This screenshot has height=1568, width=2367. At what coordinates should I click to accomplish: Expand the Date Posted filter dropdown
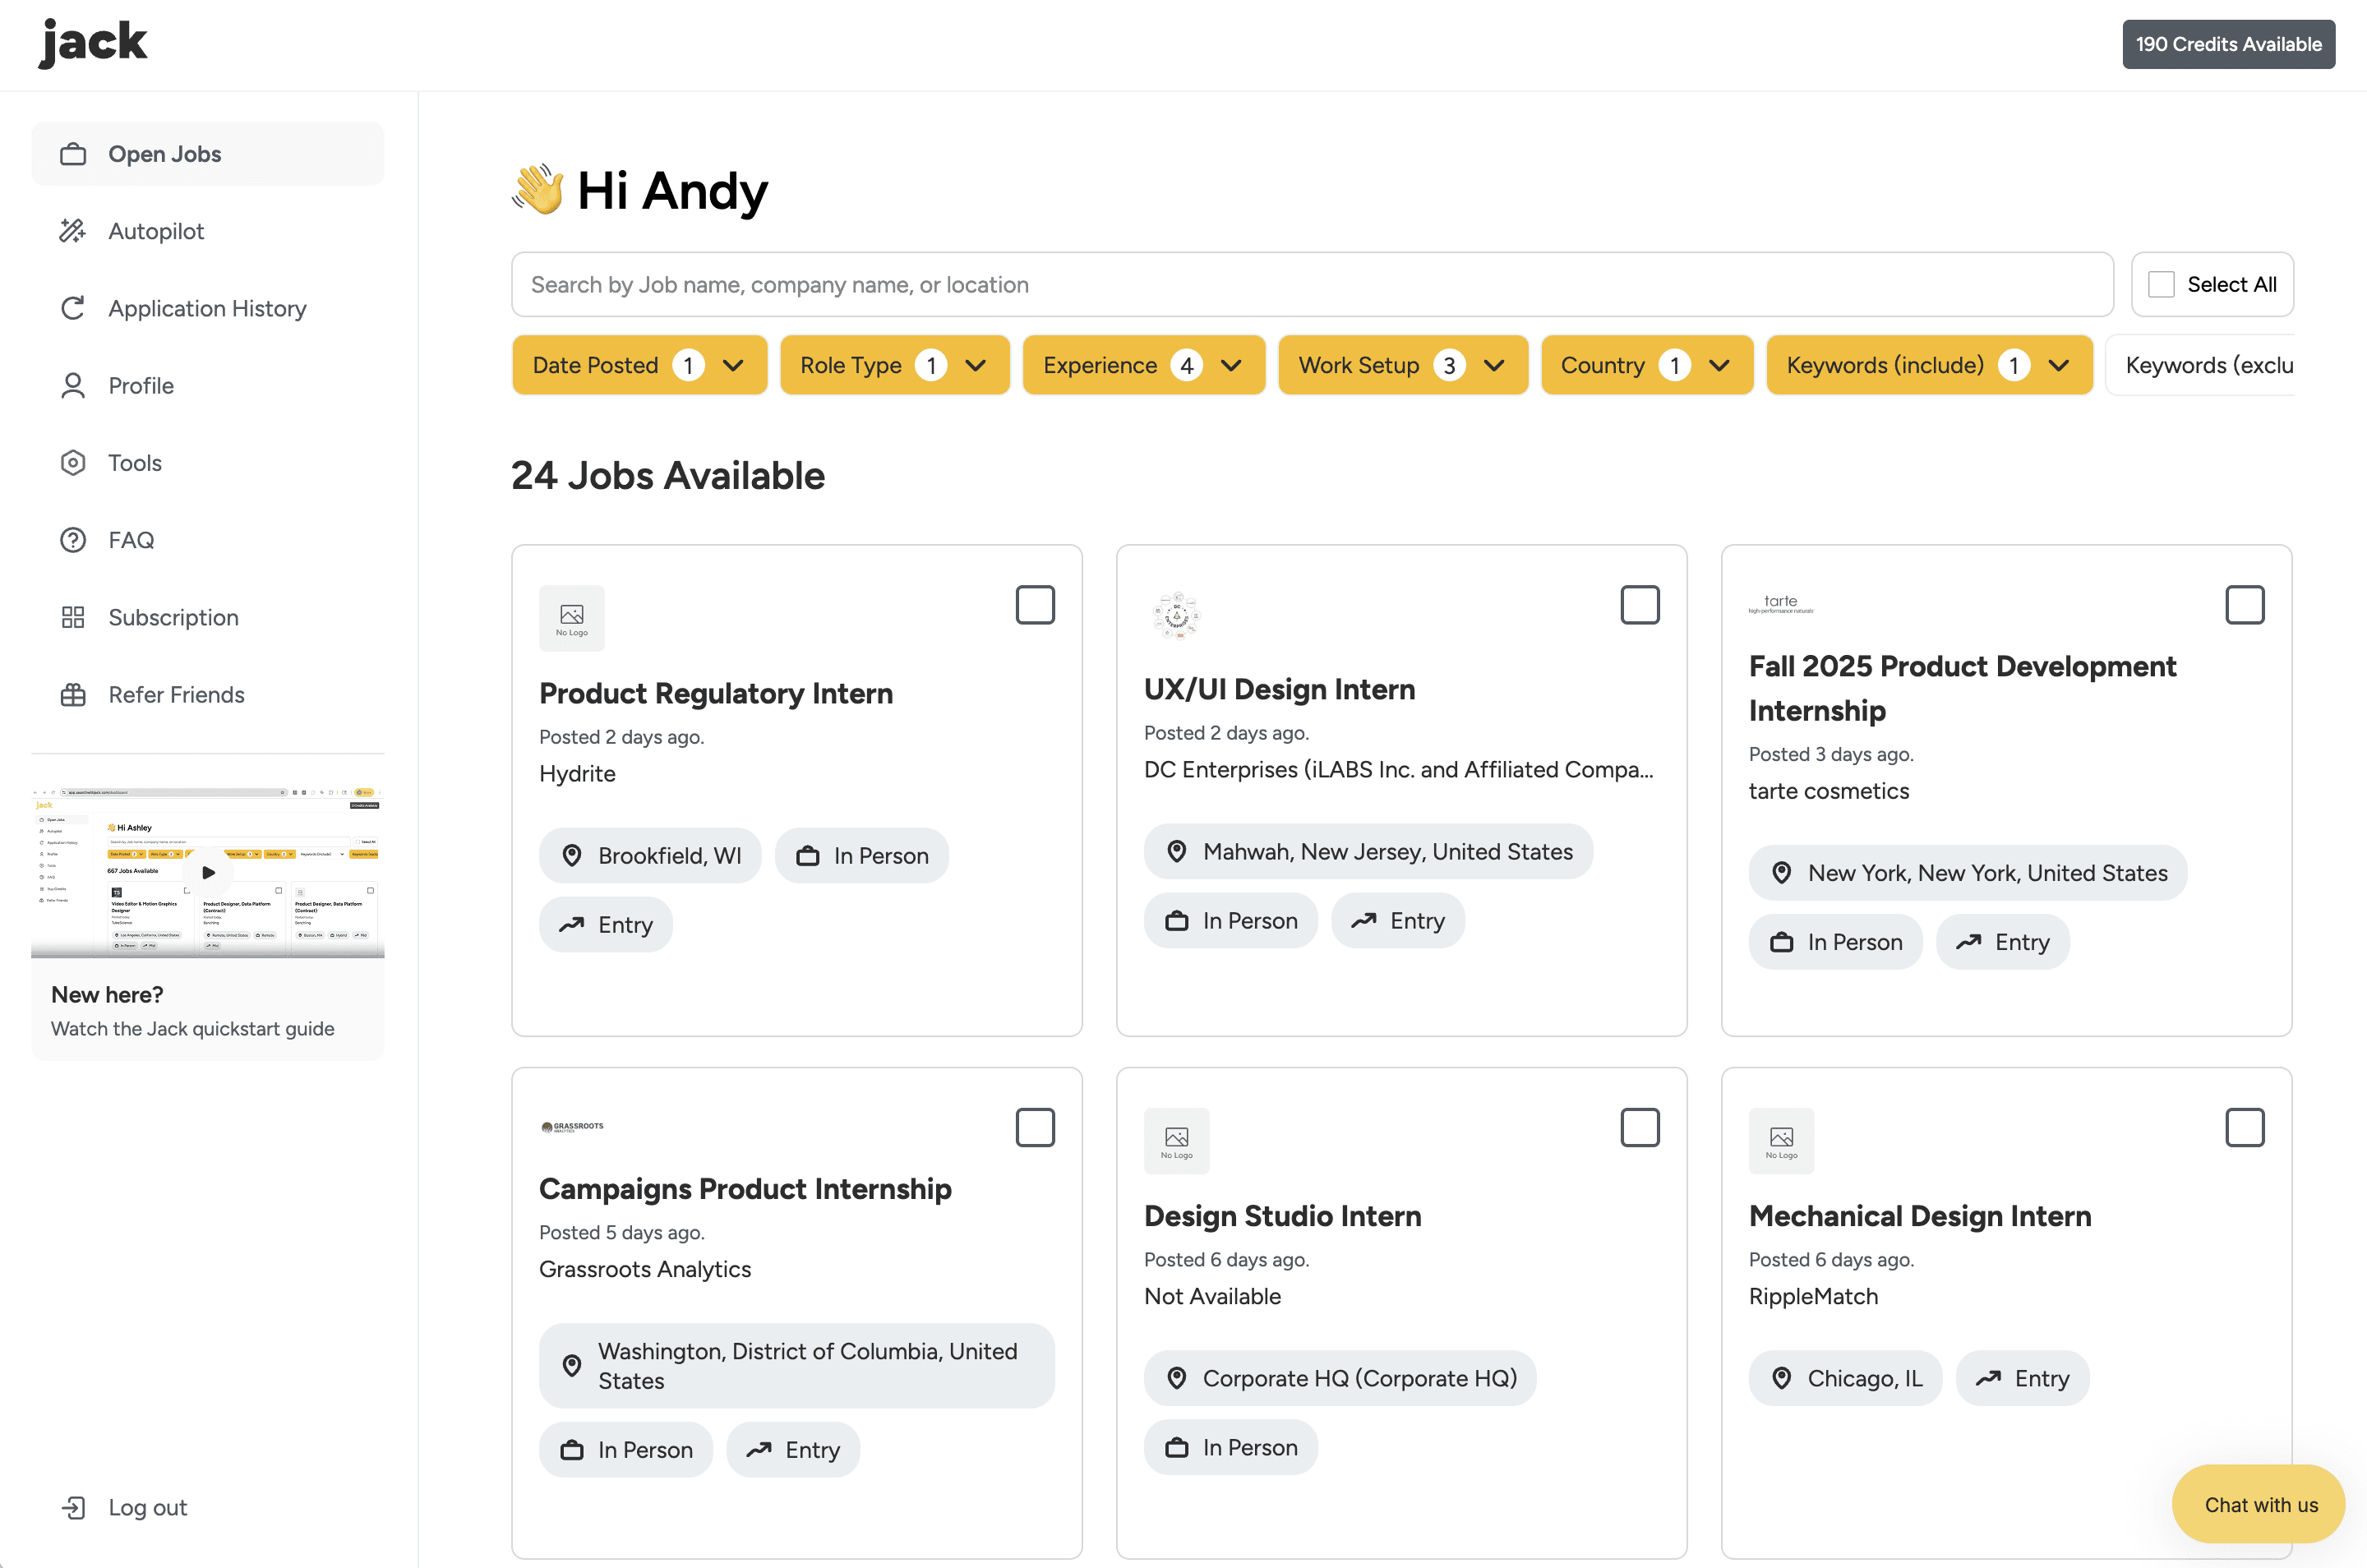[x=639, y=365]
